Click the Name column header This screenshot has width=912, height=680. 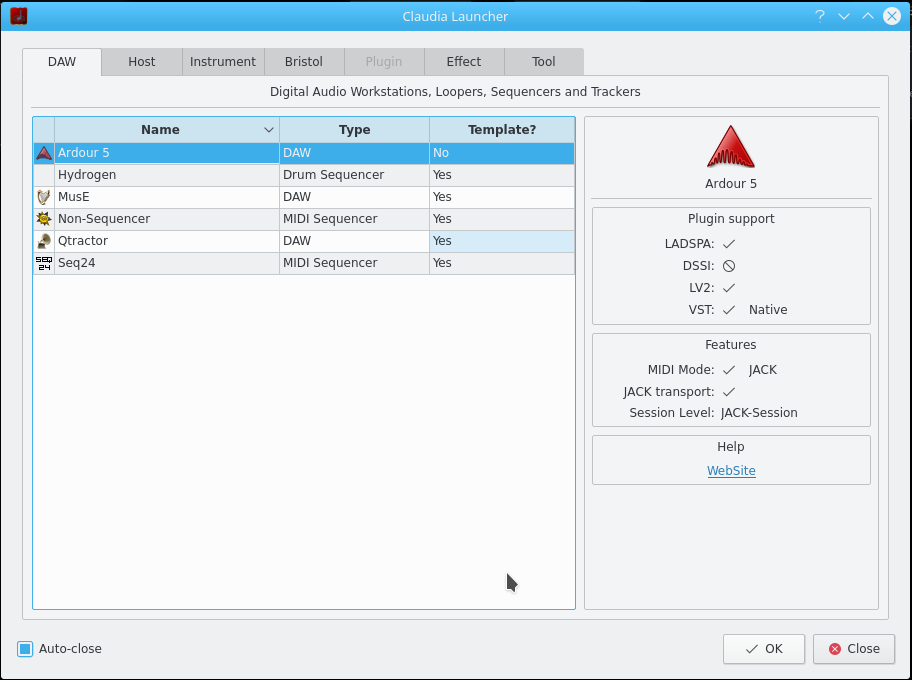(x=167, y=130)
